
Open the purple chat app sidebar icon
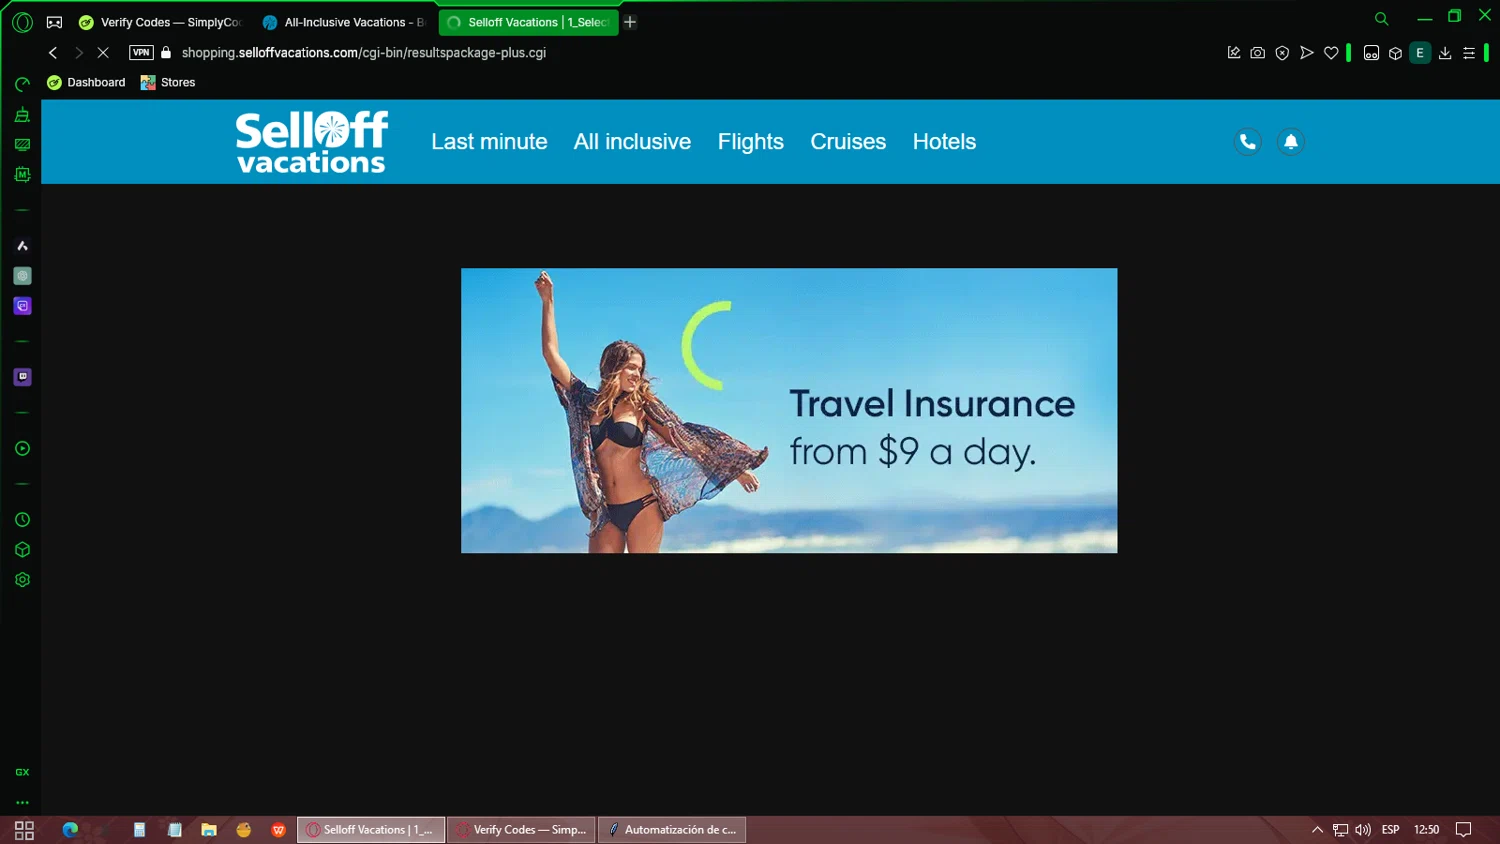[x=22, y=306]
